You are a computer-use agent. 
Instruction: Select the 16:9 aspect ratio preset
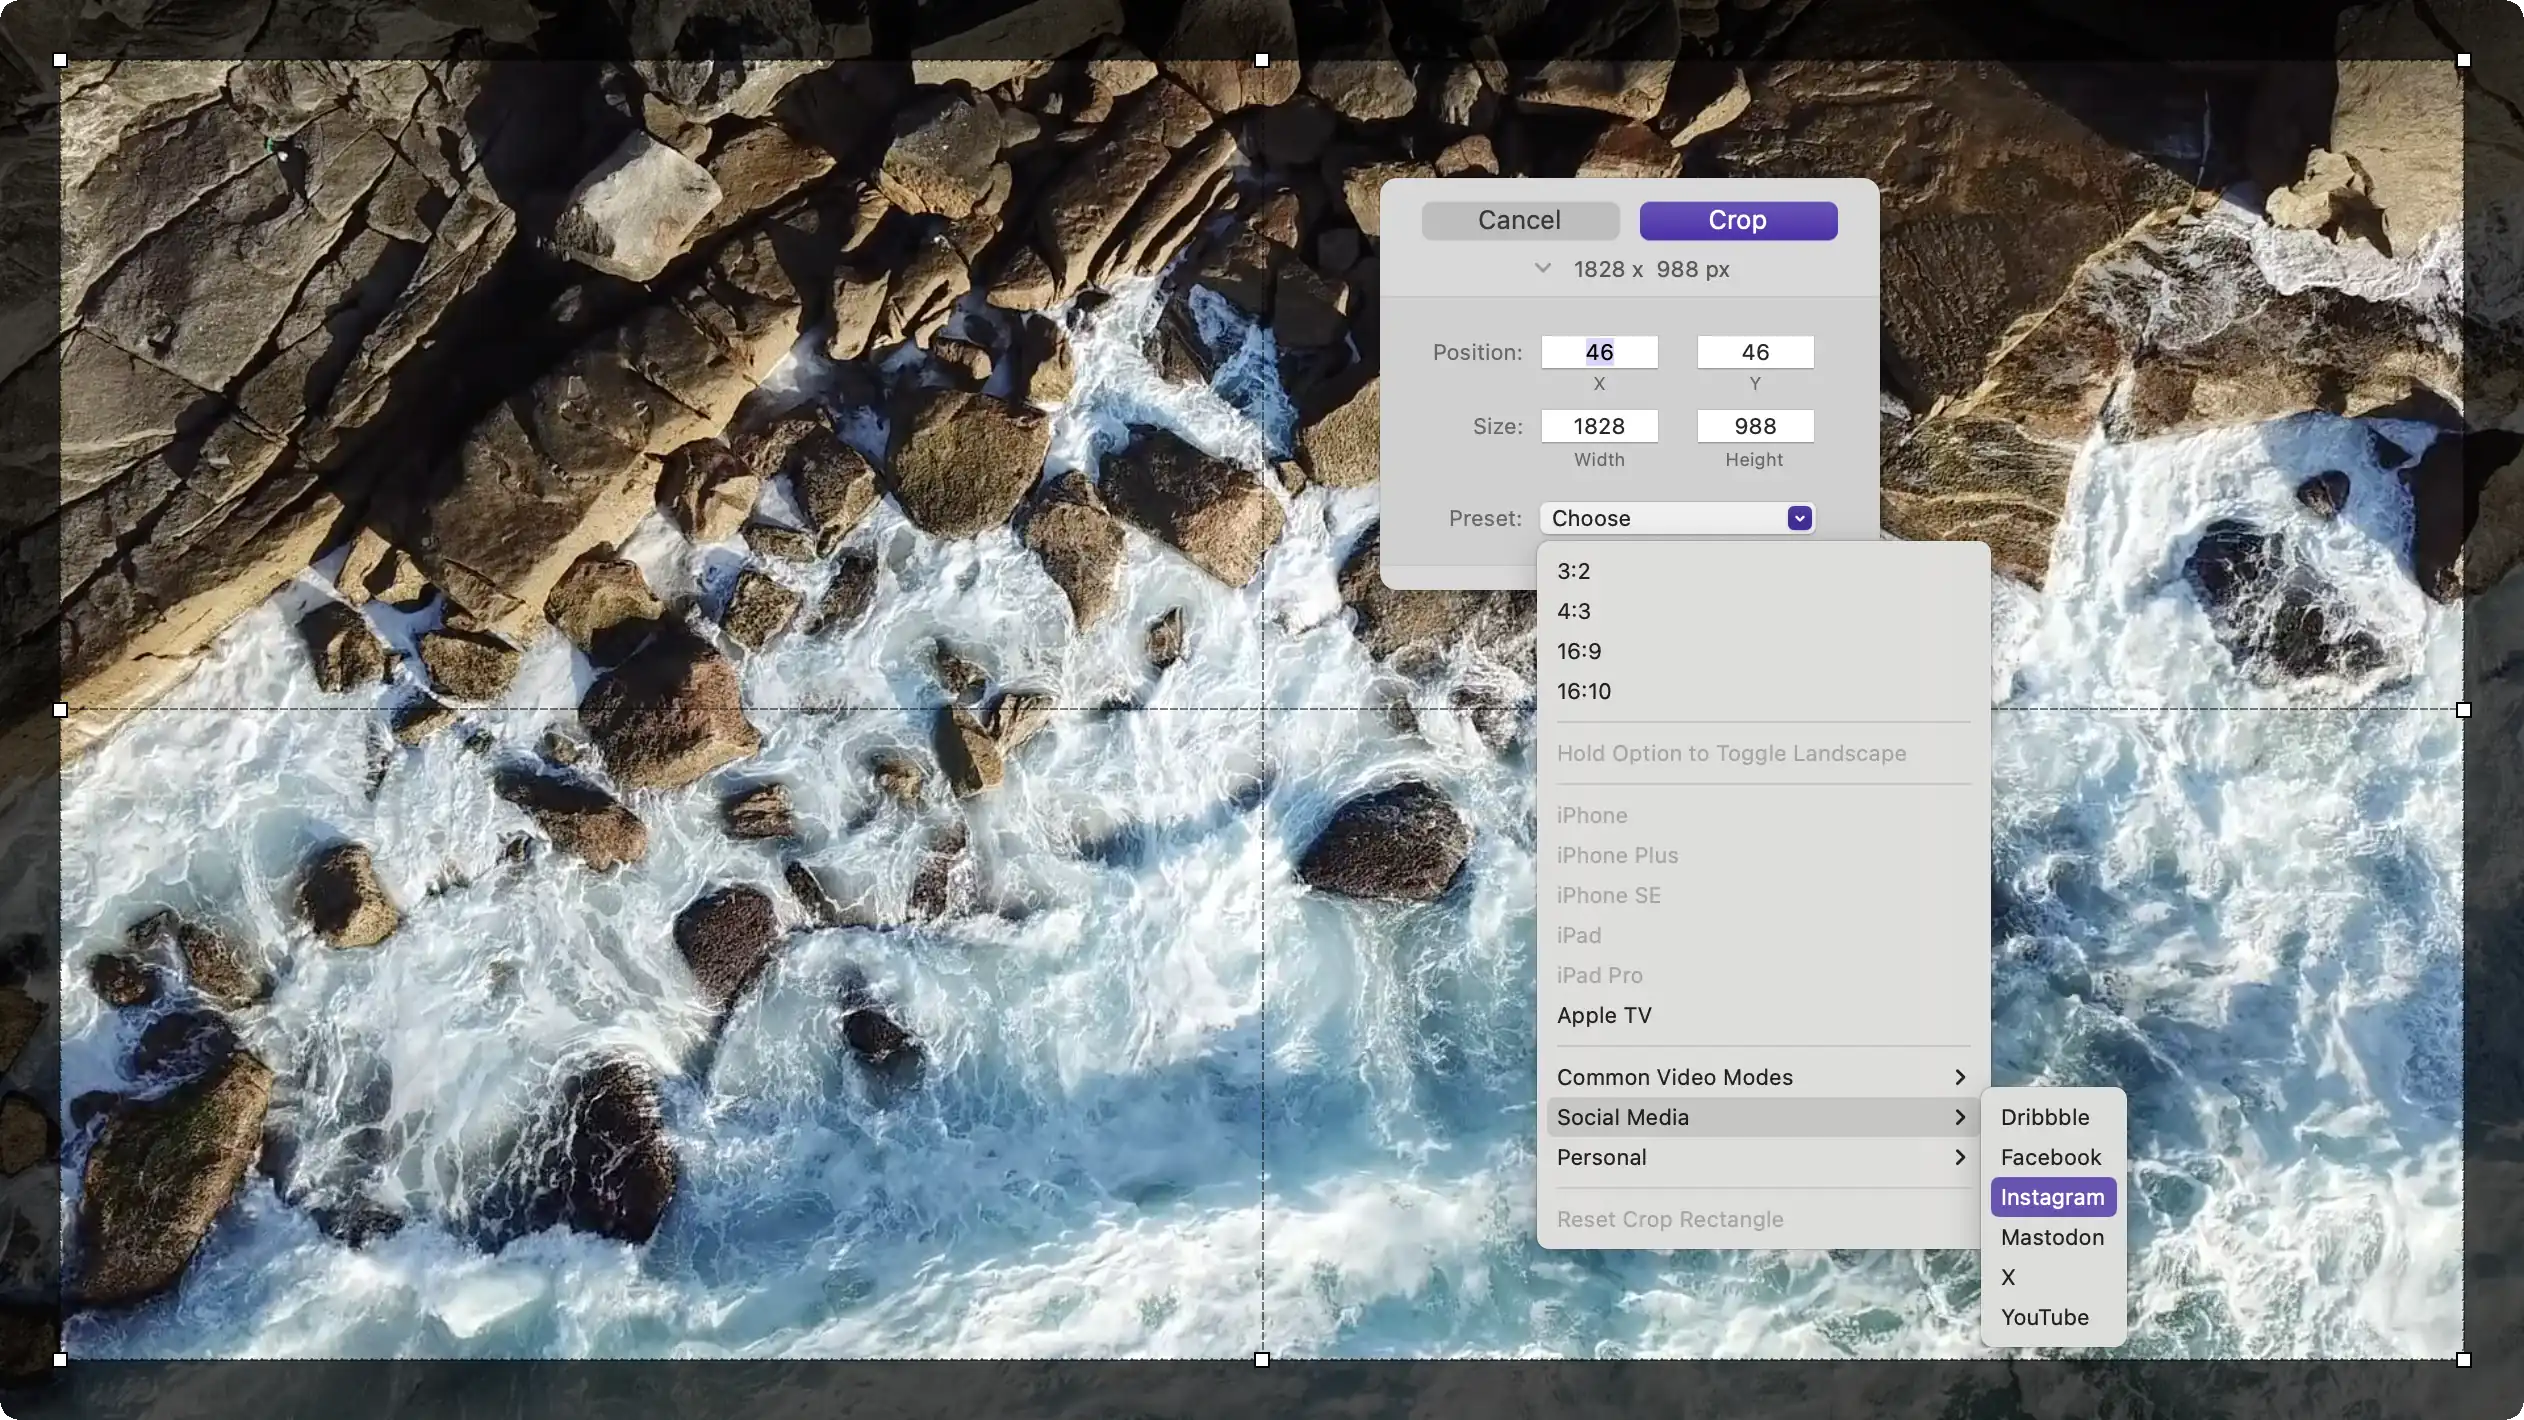click(1579, 651)
